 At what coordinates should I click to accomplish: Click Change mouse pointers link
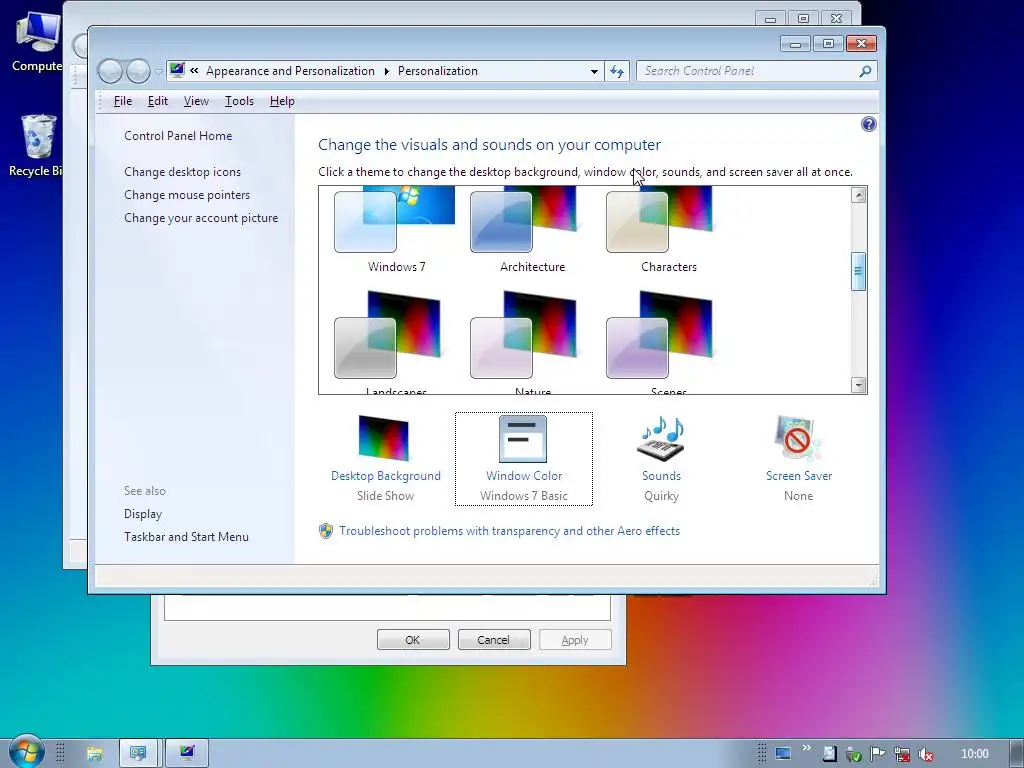[x=187, y=195]
